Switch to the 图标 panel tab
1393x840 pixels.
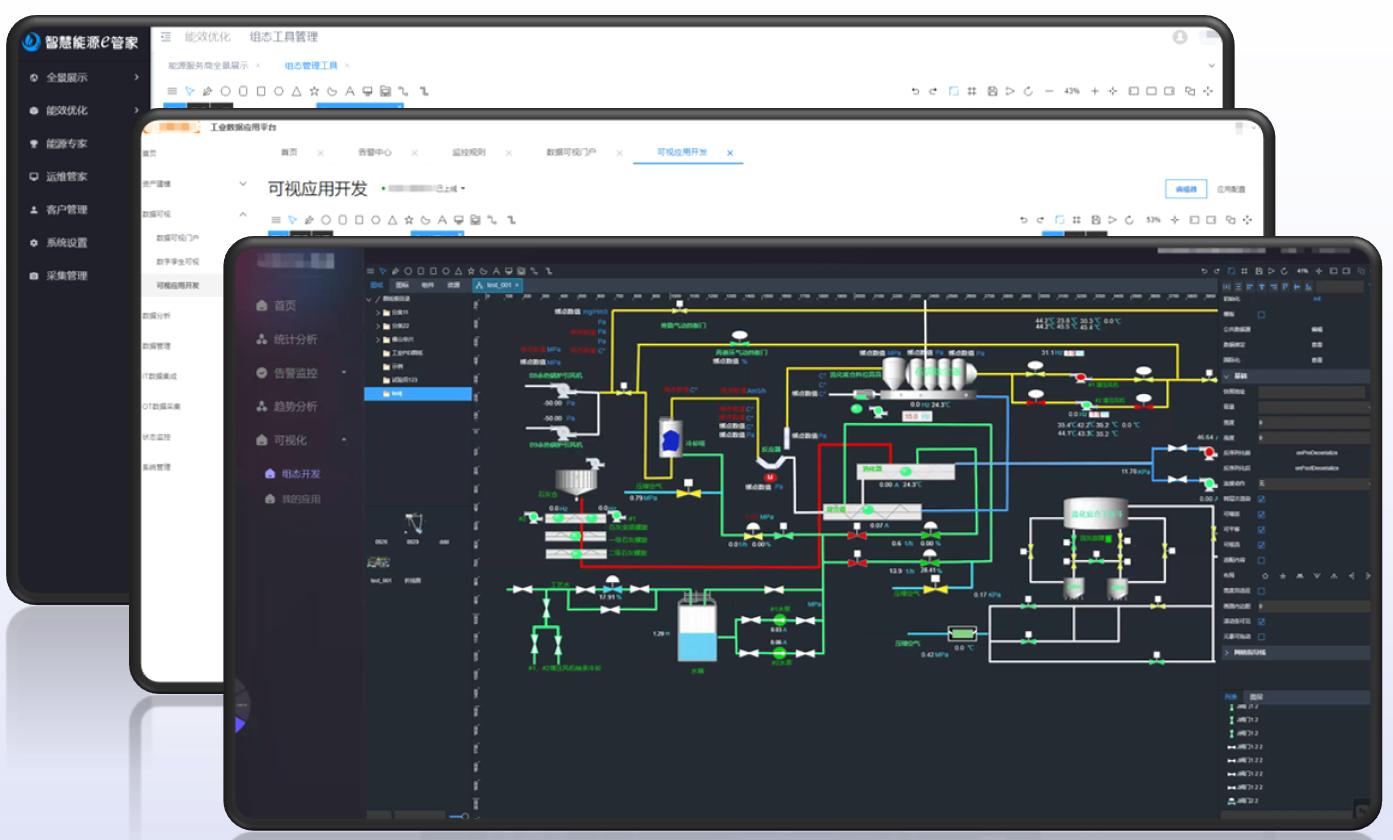402,286
